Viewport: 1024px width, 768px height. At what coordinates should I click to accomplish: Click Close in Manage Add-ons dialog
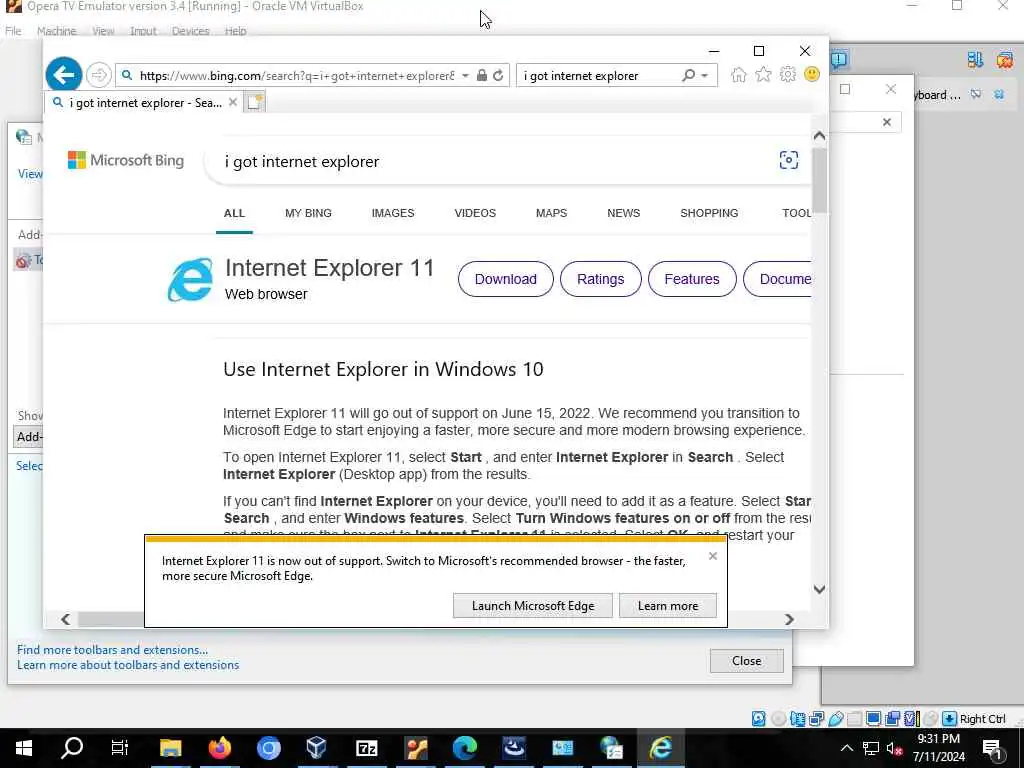746,661
